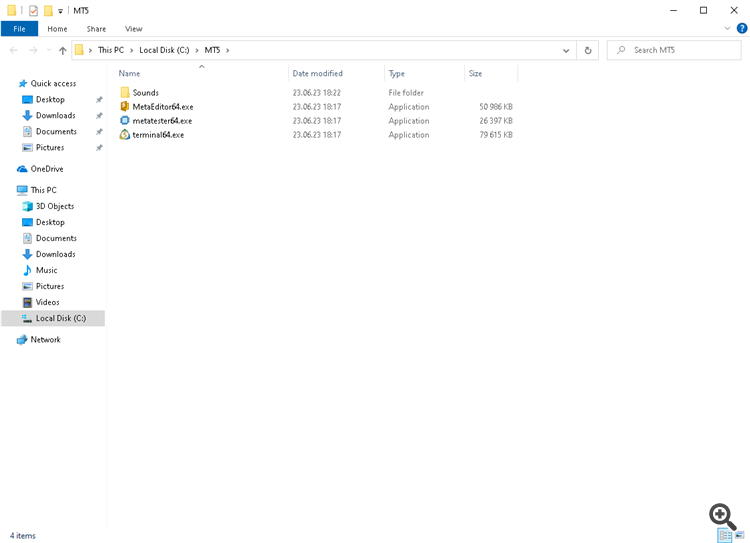Open Pictures under Quick access

(x=50, y=147)
